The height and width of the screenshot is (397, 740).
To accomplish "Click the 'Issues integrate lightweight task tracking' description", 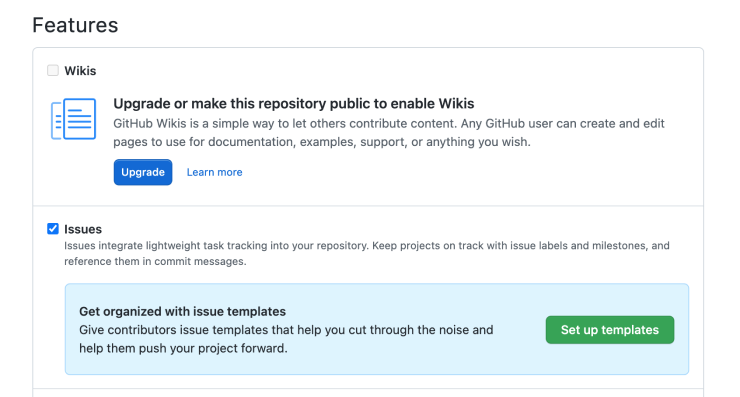I will [x=367, y=253].
